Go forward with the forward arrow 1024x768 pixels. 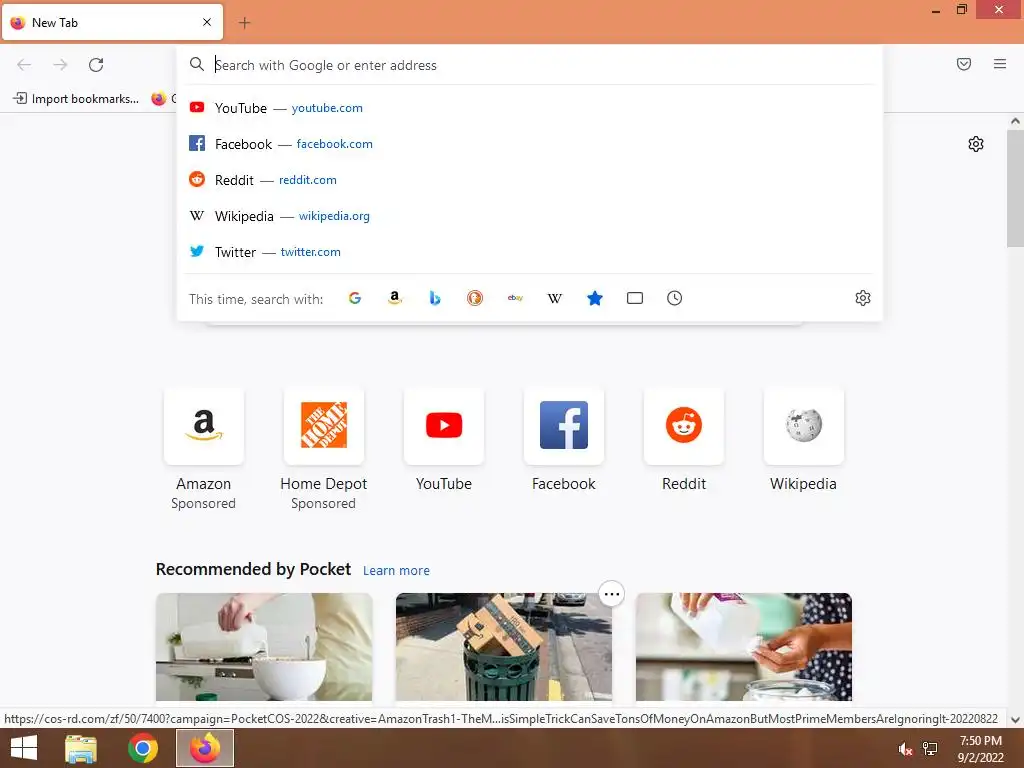click(x=60, y=65)
